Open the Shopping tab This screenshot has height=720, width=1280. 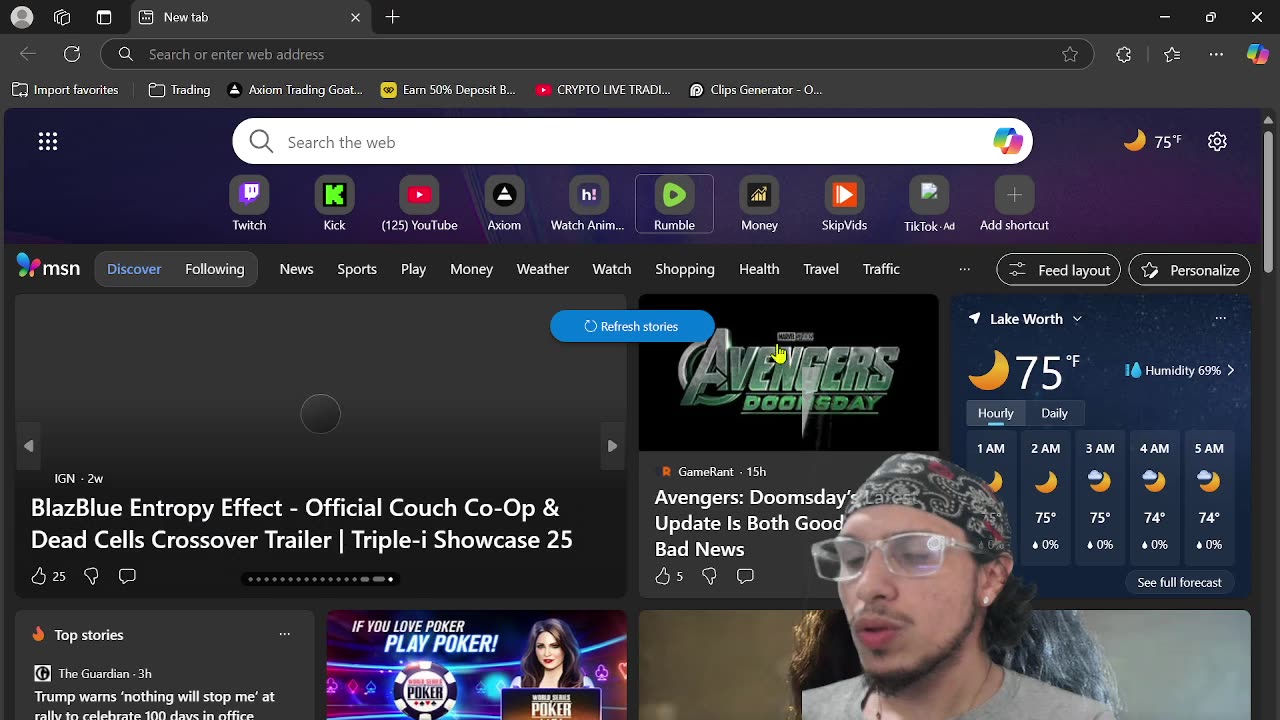coord(685,269)
